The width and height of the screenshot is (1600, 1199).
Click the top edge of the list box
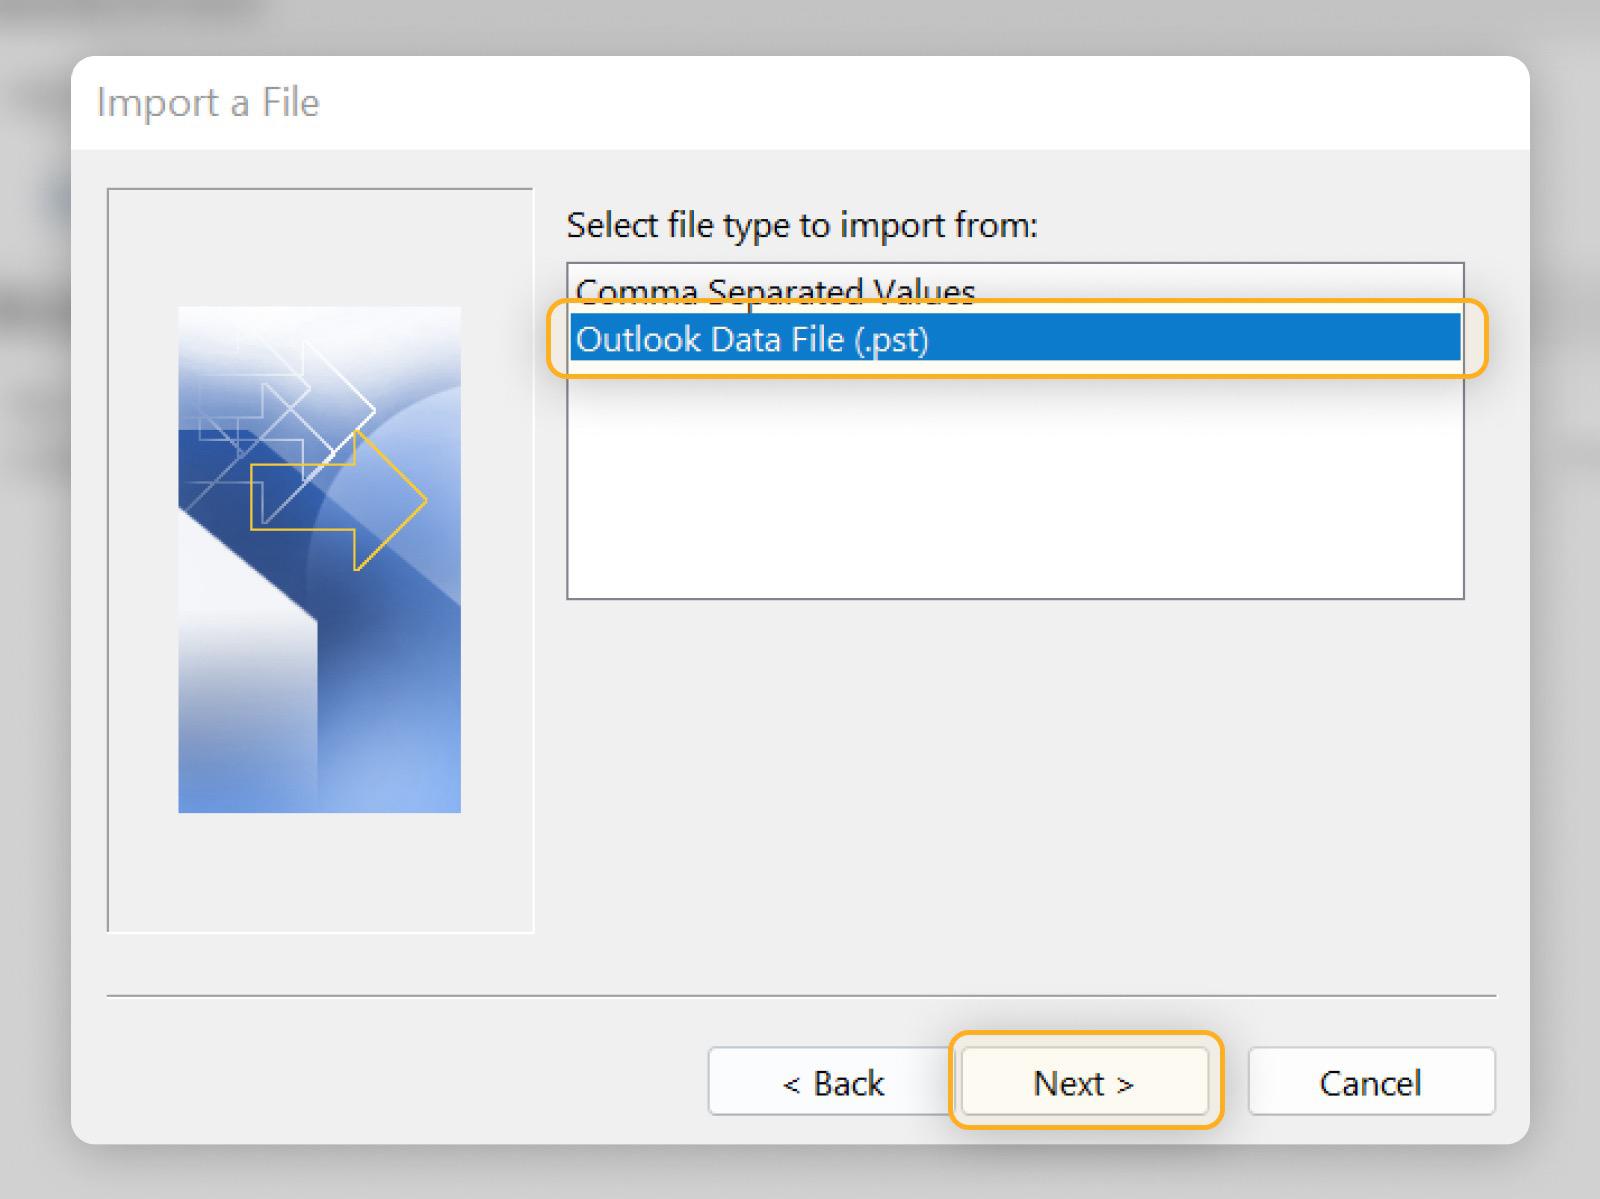click(1015, 264)
